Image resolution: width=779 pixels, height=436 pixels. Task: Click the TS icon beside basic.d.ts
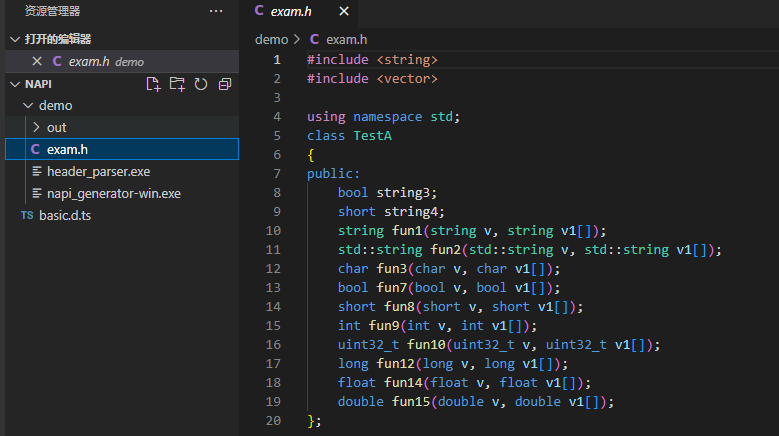pyautogui.click(x=27, y=215)
